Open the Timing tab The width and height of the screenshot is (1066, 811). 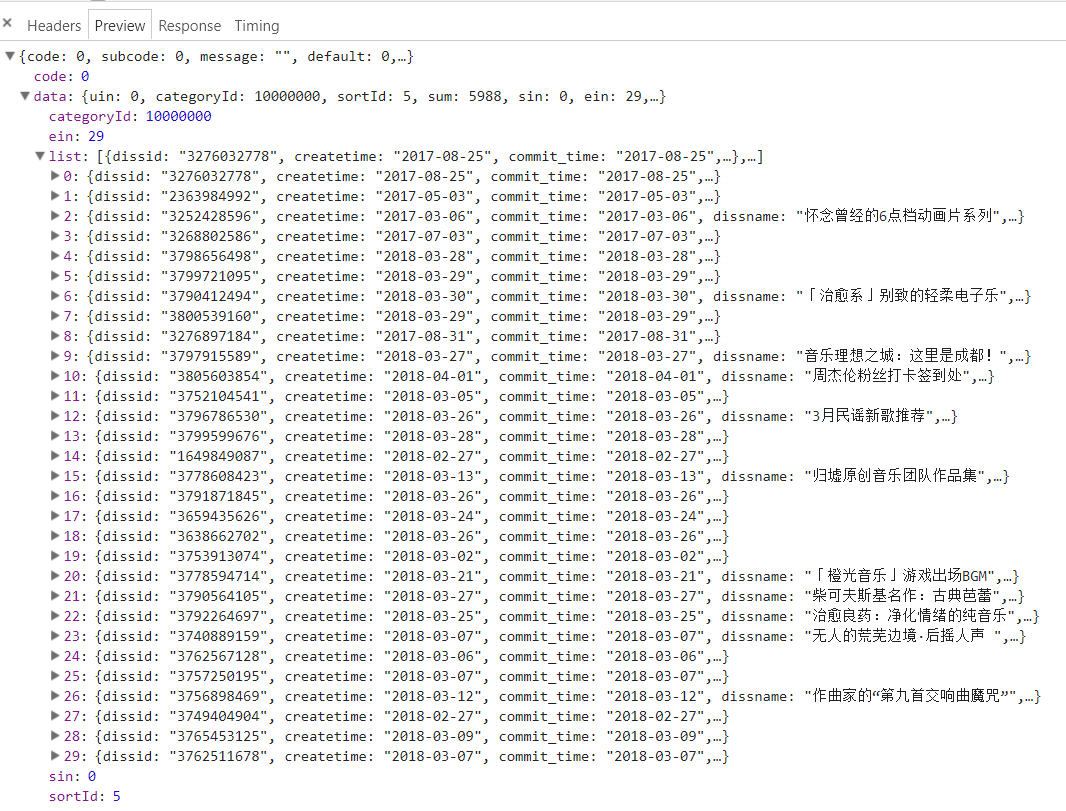tap(257, 26)
